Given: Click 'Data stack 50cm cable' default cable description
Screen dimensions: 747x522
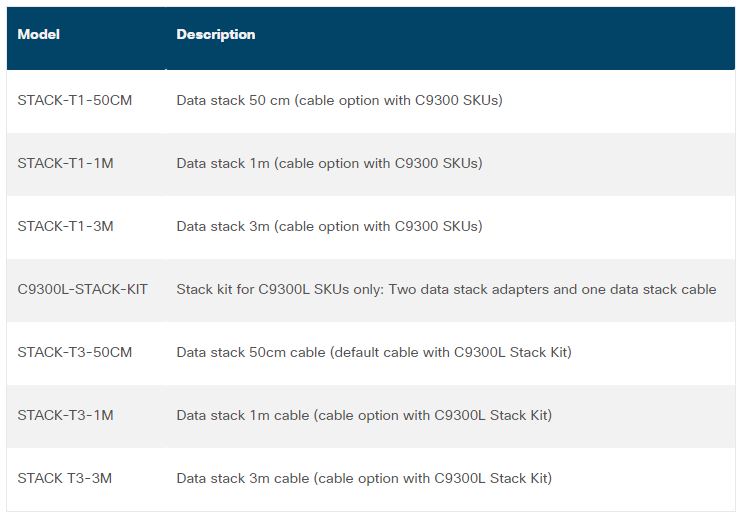Looking at the screenshot, I should click(374, 352).
